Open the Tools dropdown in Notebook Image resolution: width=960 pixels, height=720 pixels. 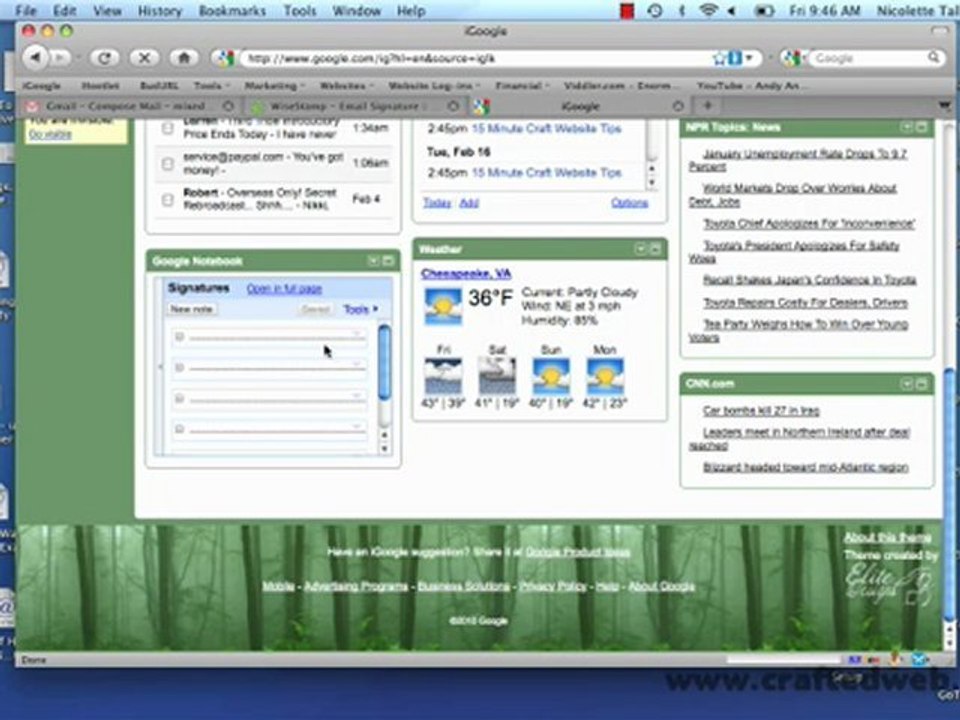pos(360,309)
